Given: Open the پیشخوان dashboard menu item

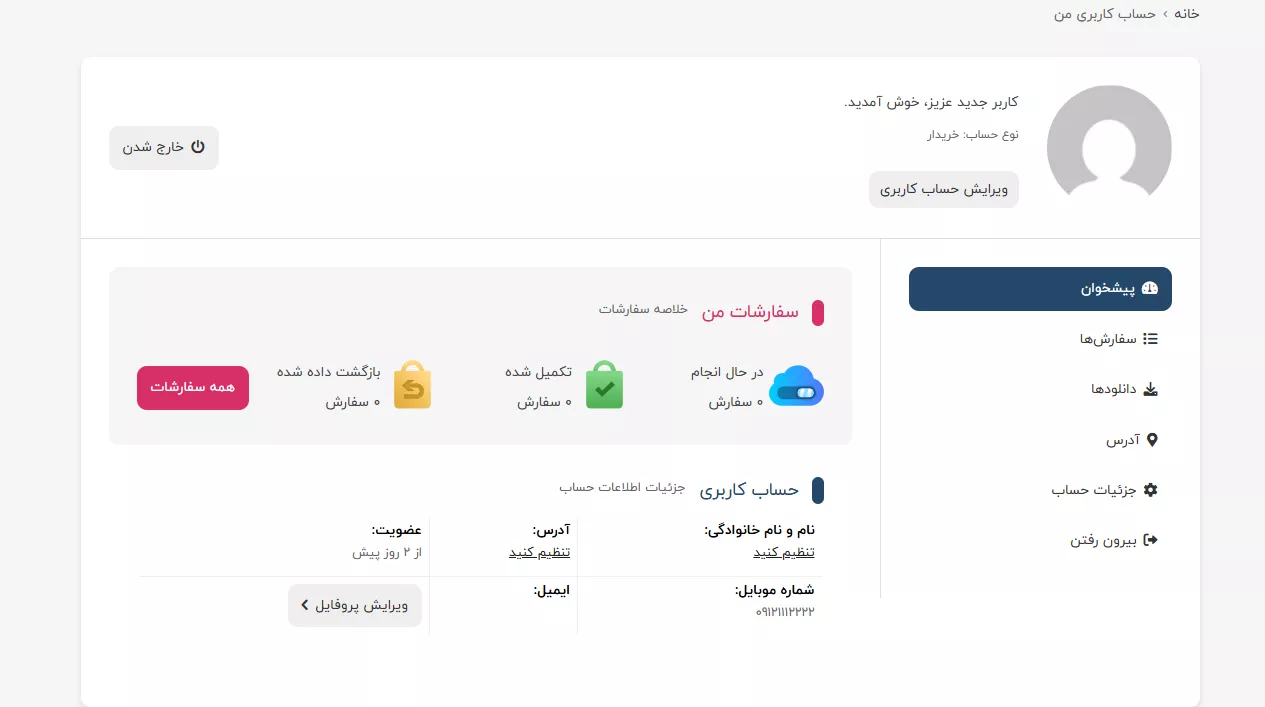Looking at the screenshot, I should [1040, 289].
